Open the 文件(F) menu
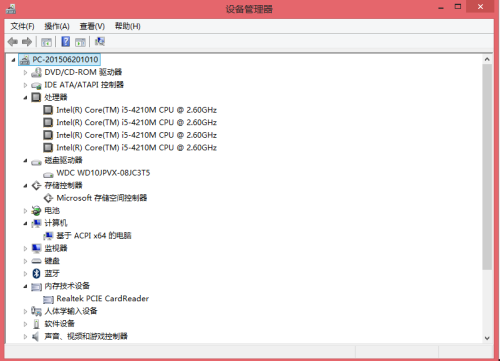 tap(22, 26)
